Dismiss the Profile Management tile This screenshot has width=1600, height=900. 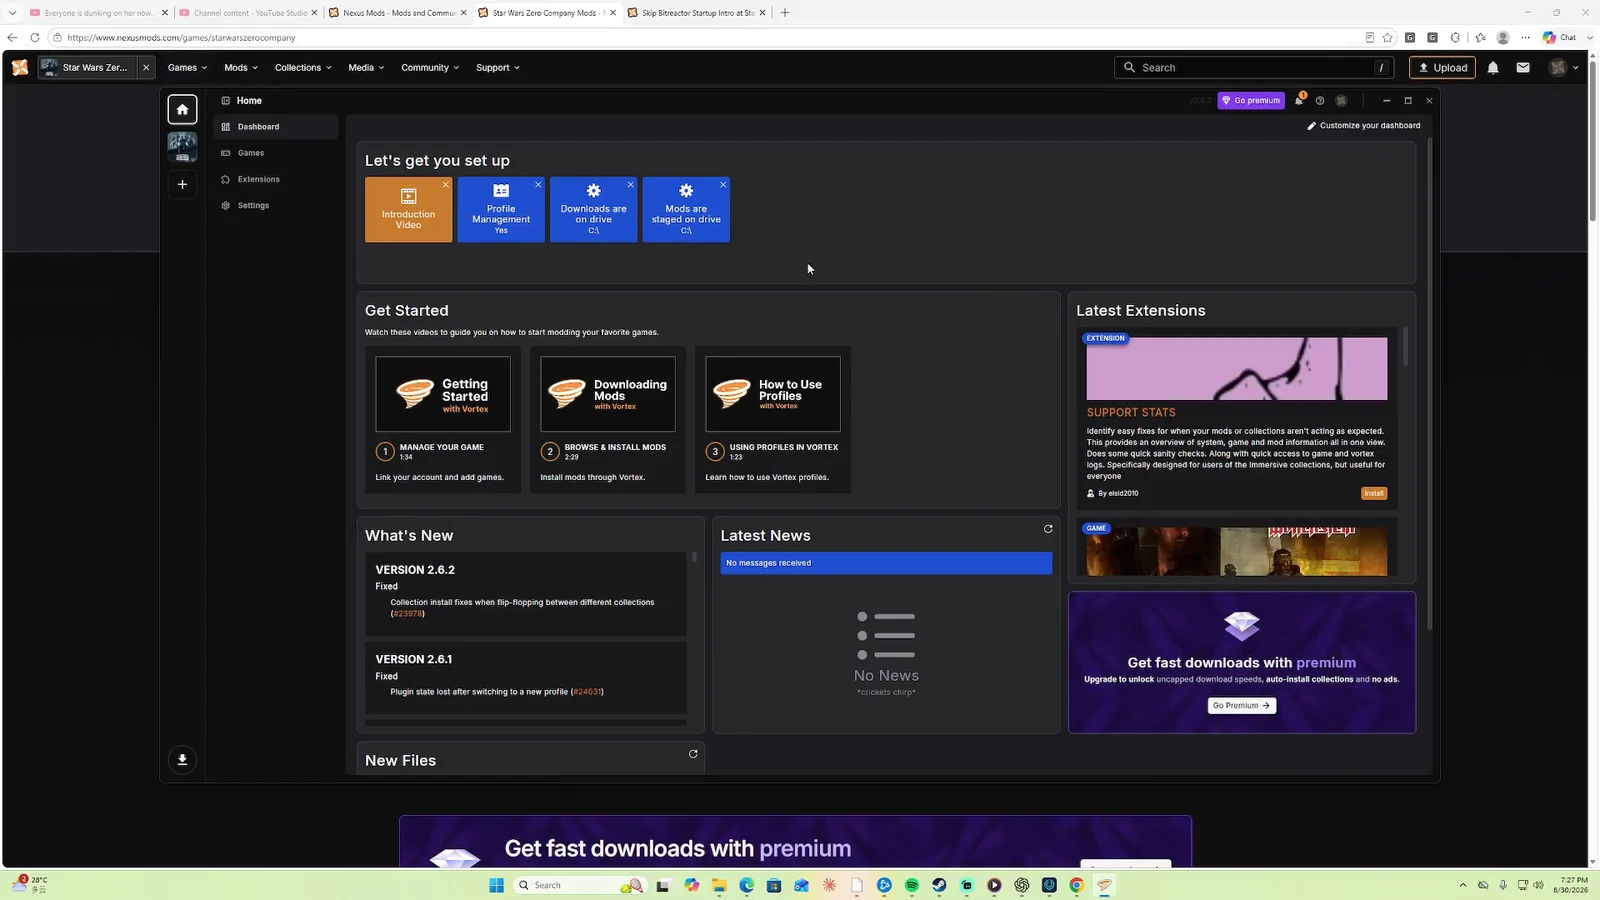click(x=538, y=185)
